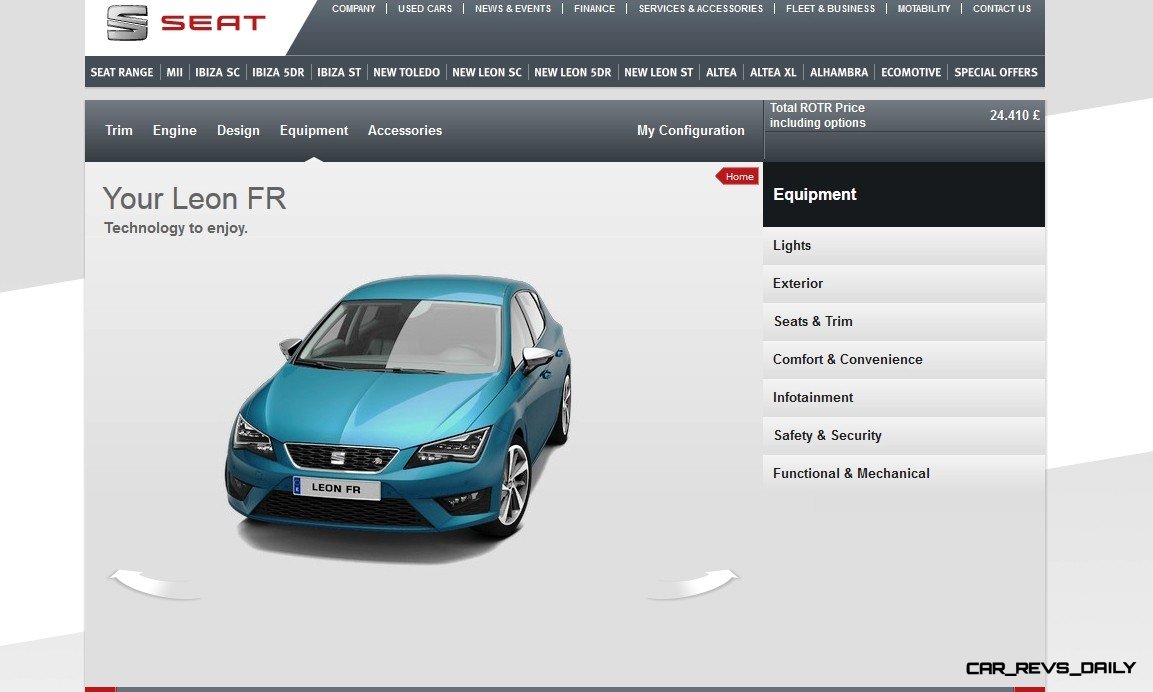Select New Leon 5DR model
1153x692 pixels.
[x=573, y=72]
